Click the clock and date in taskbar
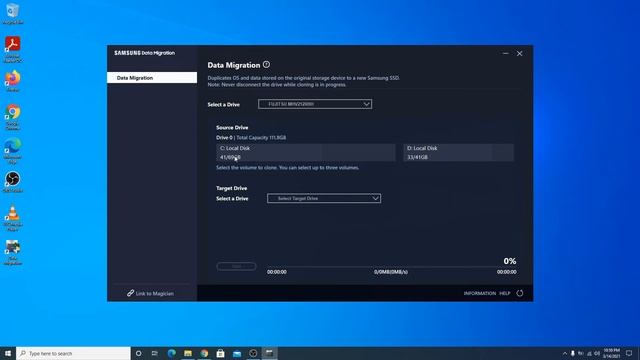The image size is (640, 360). (x=611, y=353)
